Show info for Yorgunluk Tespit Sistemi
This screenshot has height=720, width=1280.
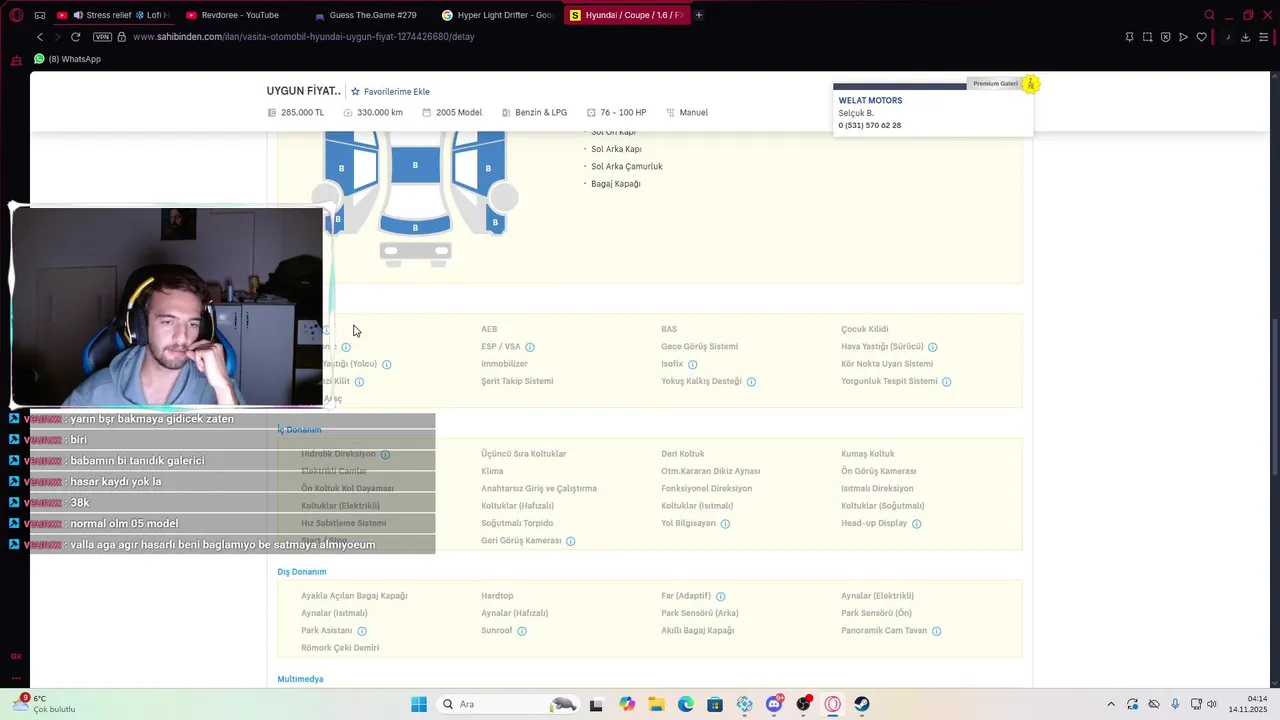[x=946, y=382]
